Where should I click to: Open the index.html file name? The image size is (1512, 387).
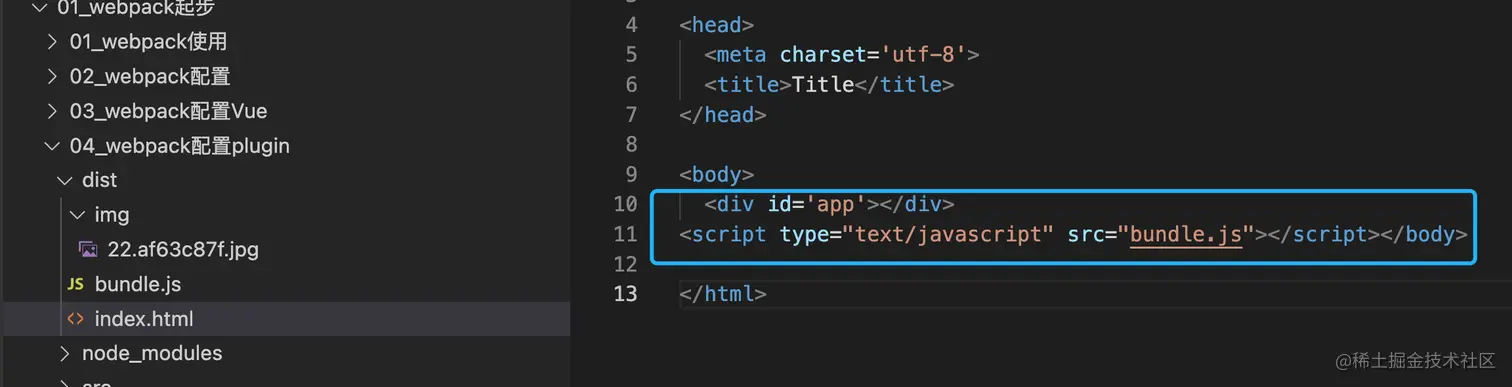pyautogui.click(x=144, y=319)
